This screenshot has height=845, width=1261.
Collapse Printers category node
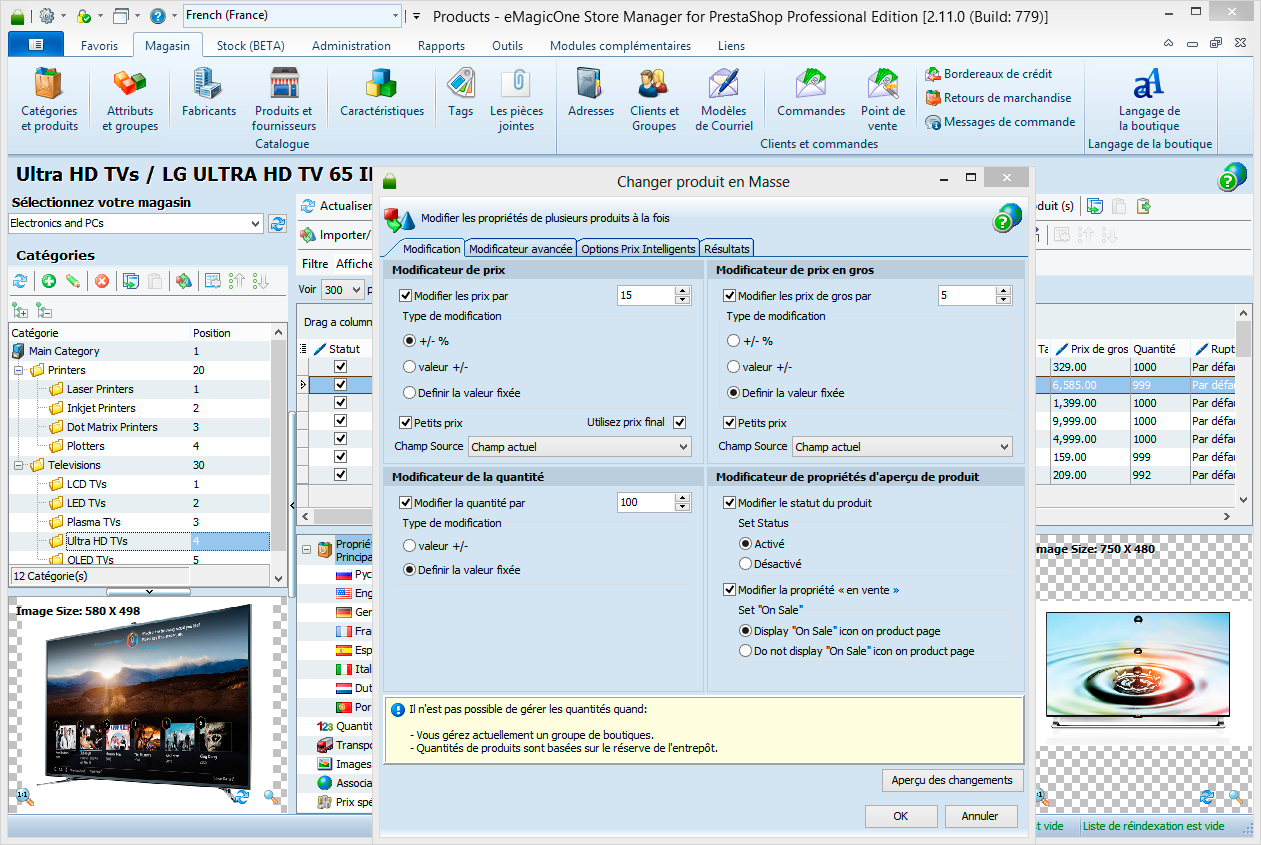(18, 370)
